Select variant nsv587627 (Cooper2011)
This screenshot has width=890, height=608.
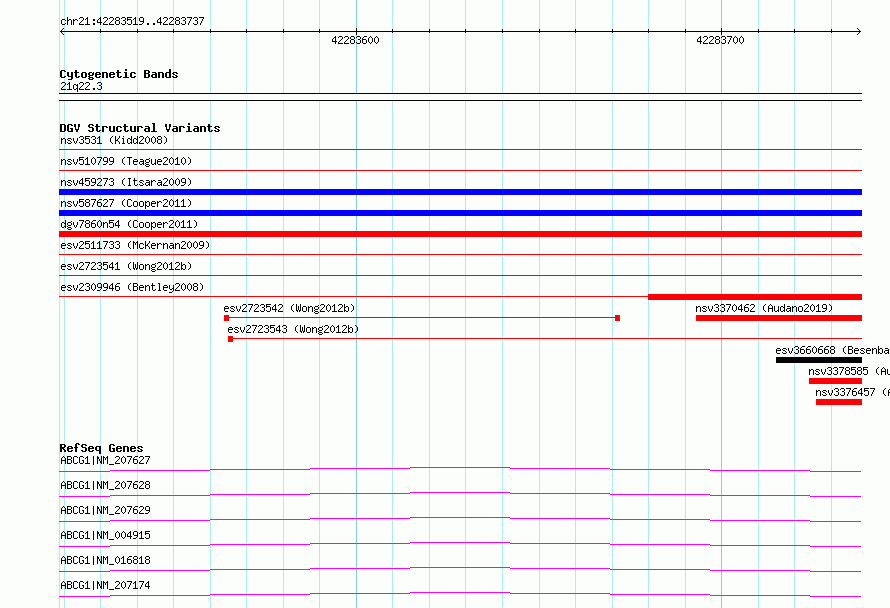point(126,203)
